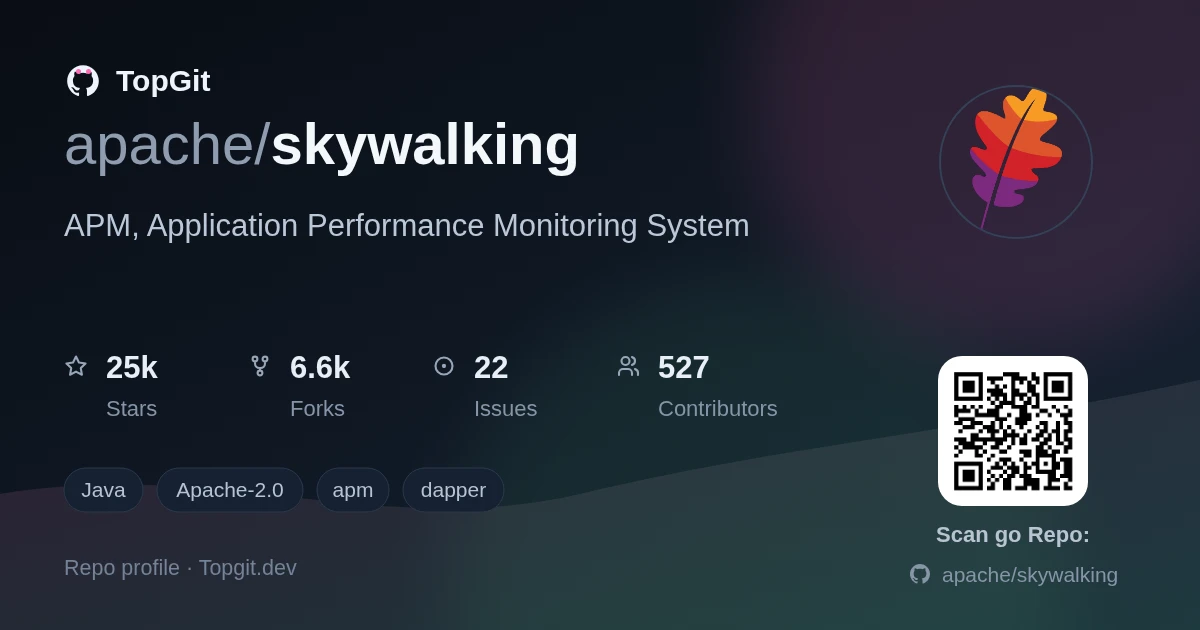Viewport: 1200px width, 630px height.
Task: Click the fork icon beside 6.6k
Action: click(260, 366)
